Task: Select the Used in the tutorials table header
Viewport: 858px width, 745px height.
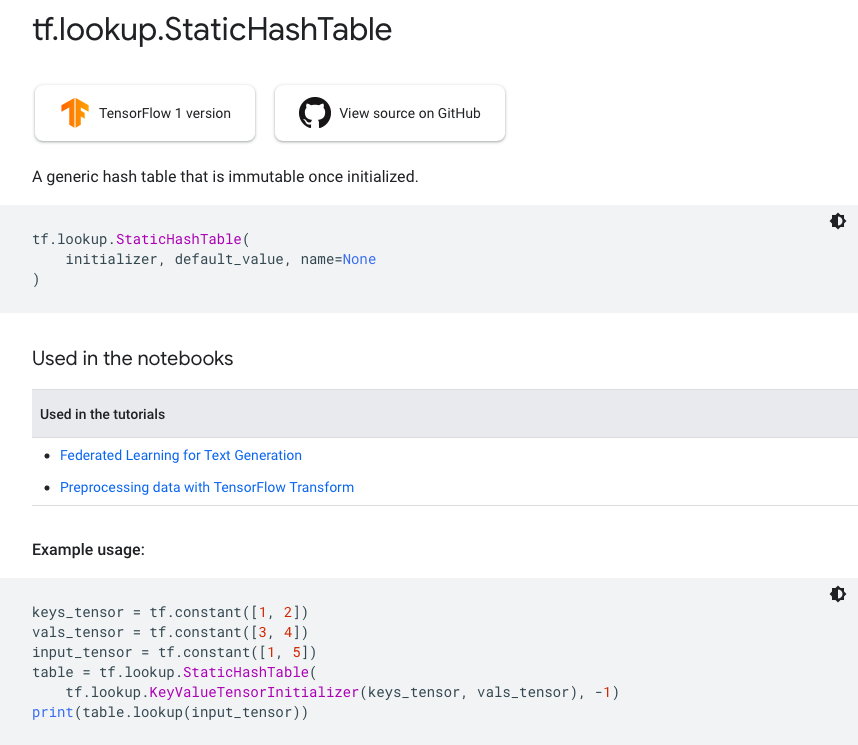Action: pos(103,414)
